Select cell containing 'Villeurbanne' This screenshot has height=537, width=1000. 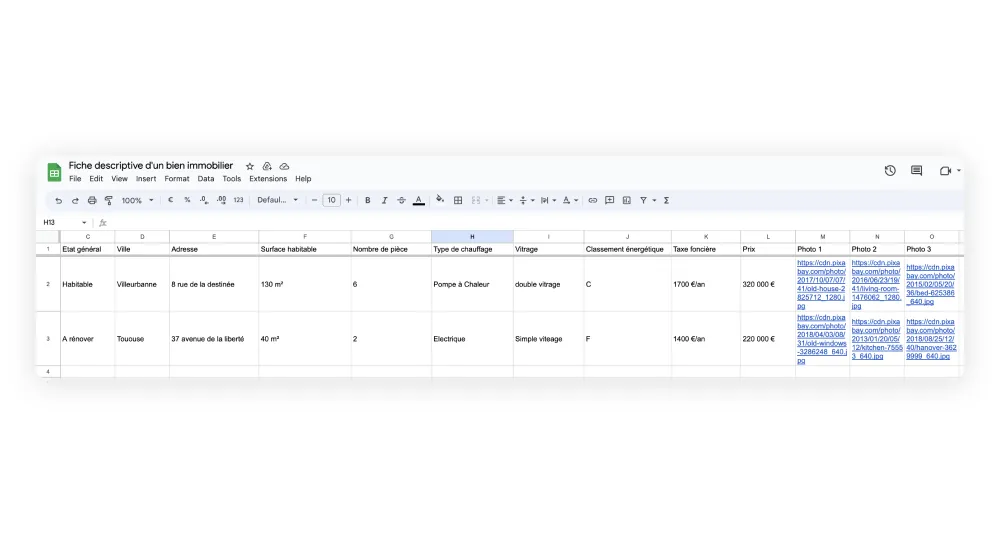142,284
